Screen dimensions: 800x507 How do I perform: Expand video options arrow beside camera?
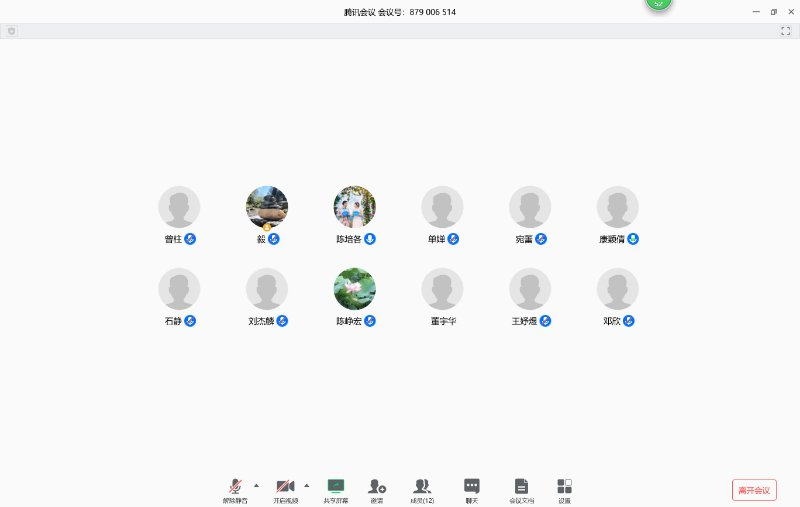[306, 485]
